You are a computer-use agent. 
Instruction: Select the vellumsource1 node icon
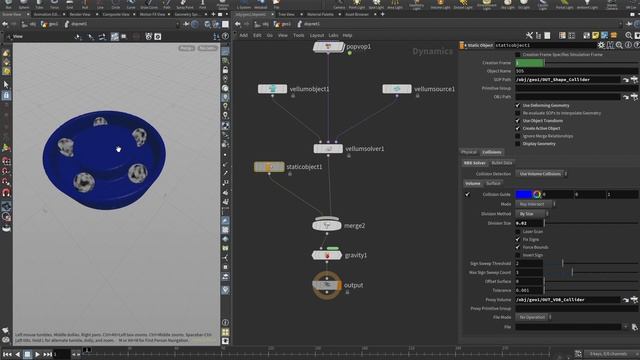(397, 89)
